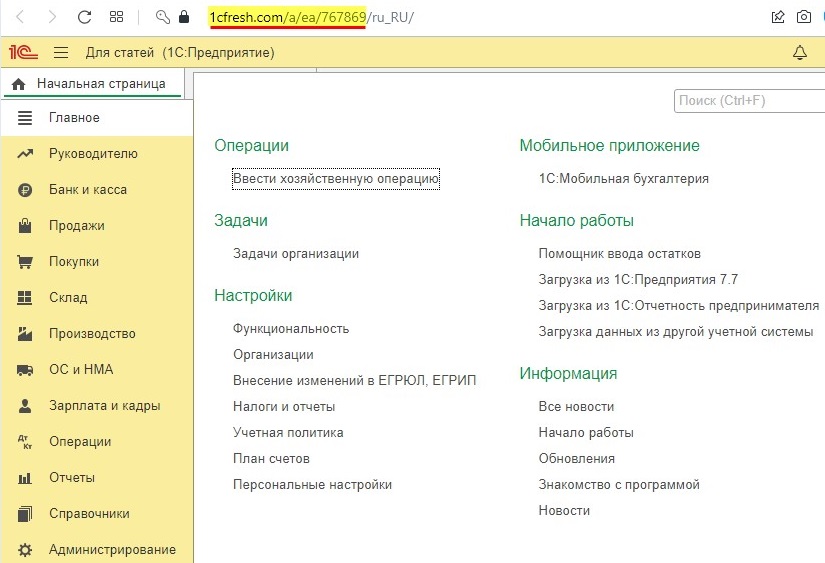Open Загрузка из 1С:Отчетность предпринимателя link
Image resolution: width=825 pixels, height=563 pixels.
pyautogui.click(x=679, y=306)
